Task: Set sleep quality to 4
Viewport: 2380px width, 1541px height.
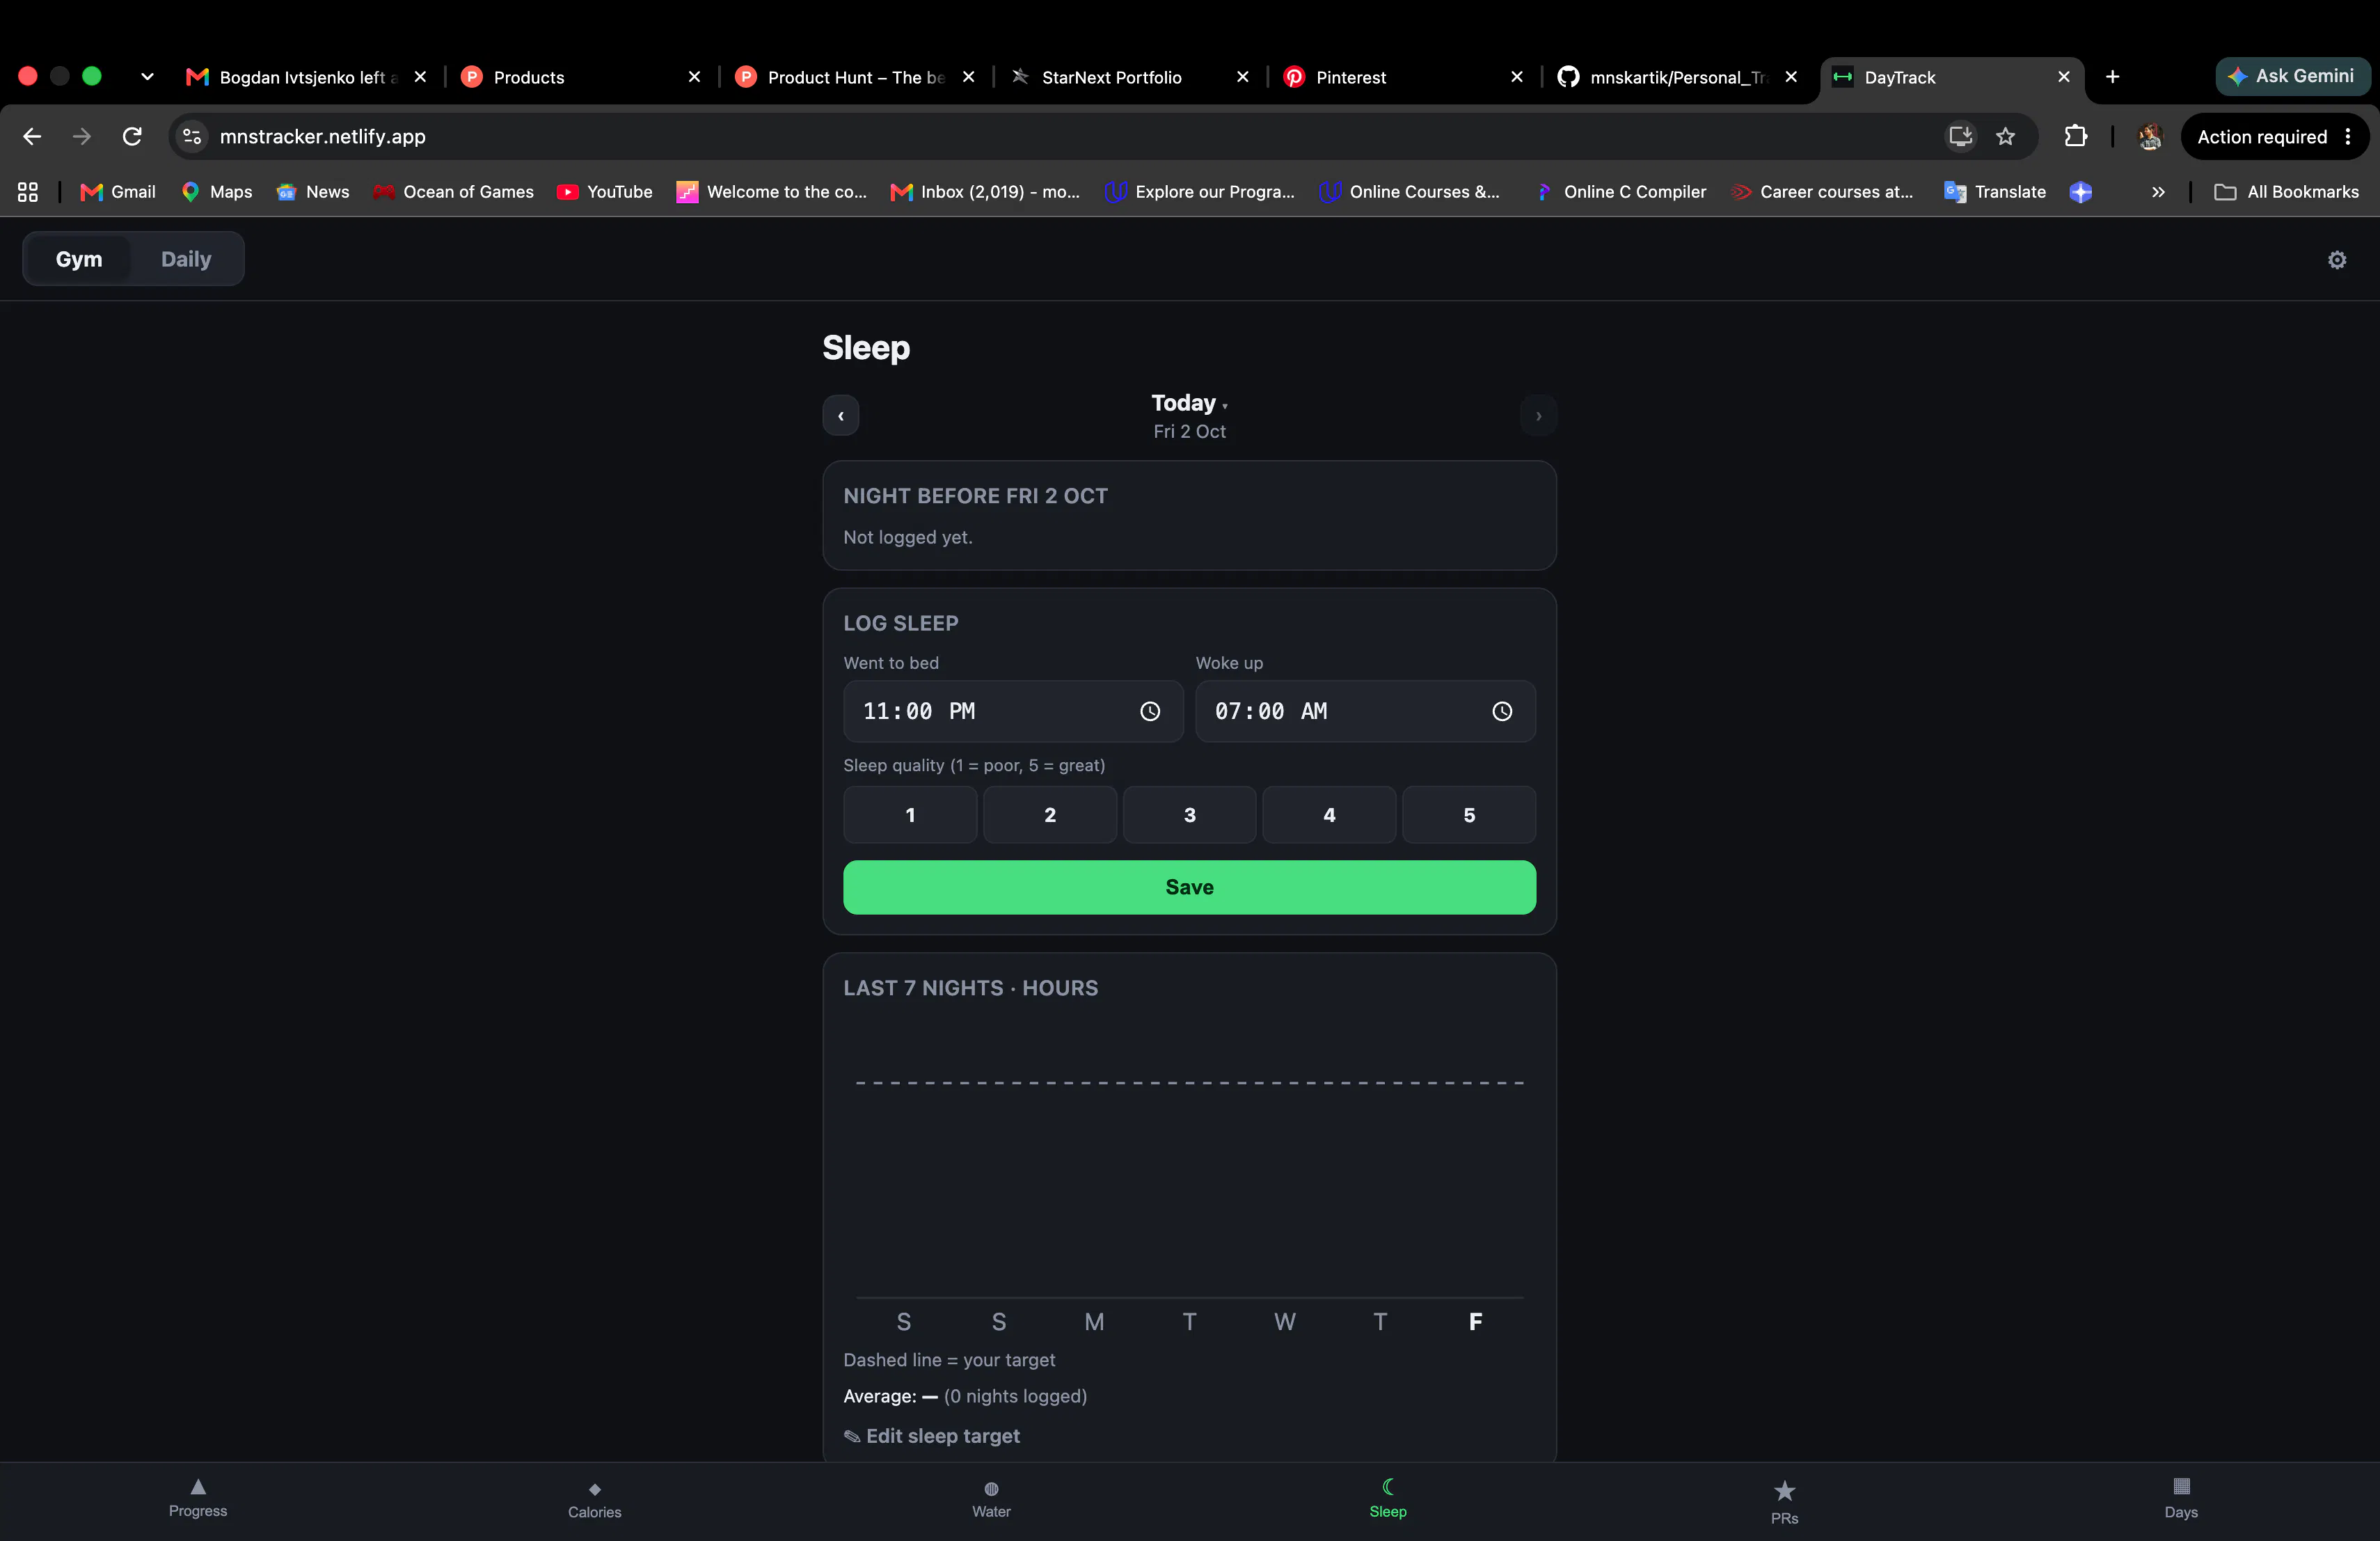Action: click(1329, 815)
